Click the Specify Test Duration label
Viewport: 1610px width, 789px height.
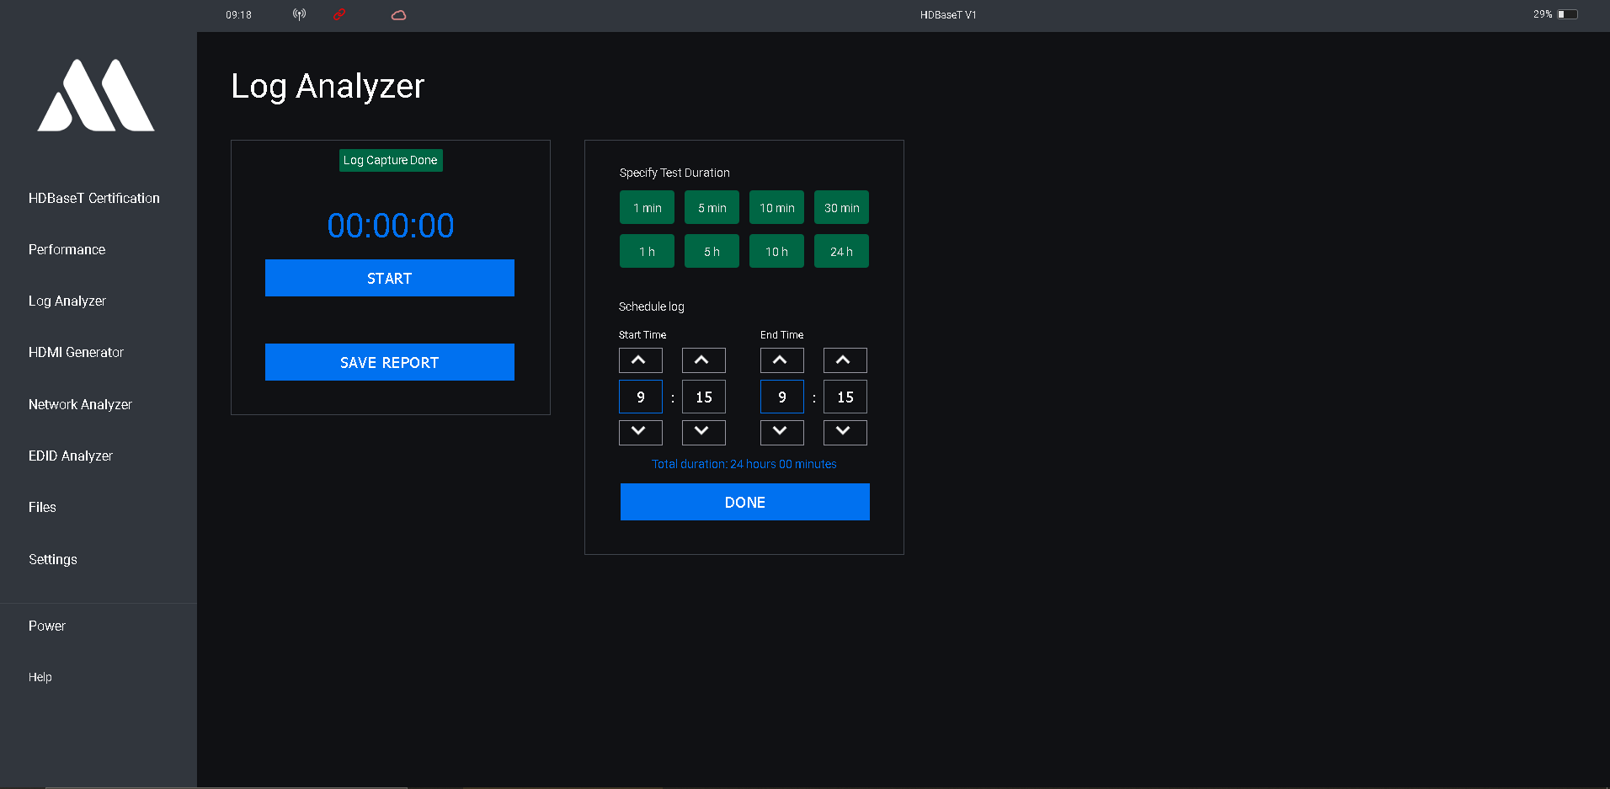click(674, 173)
